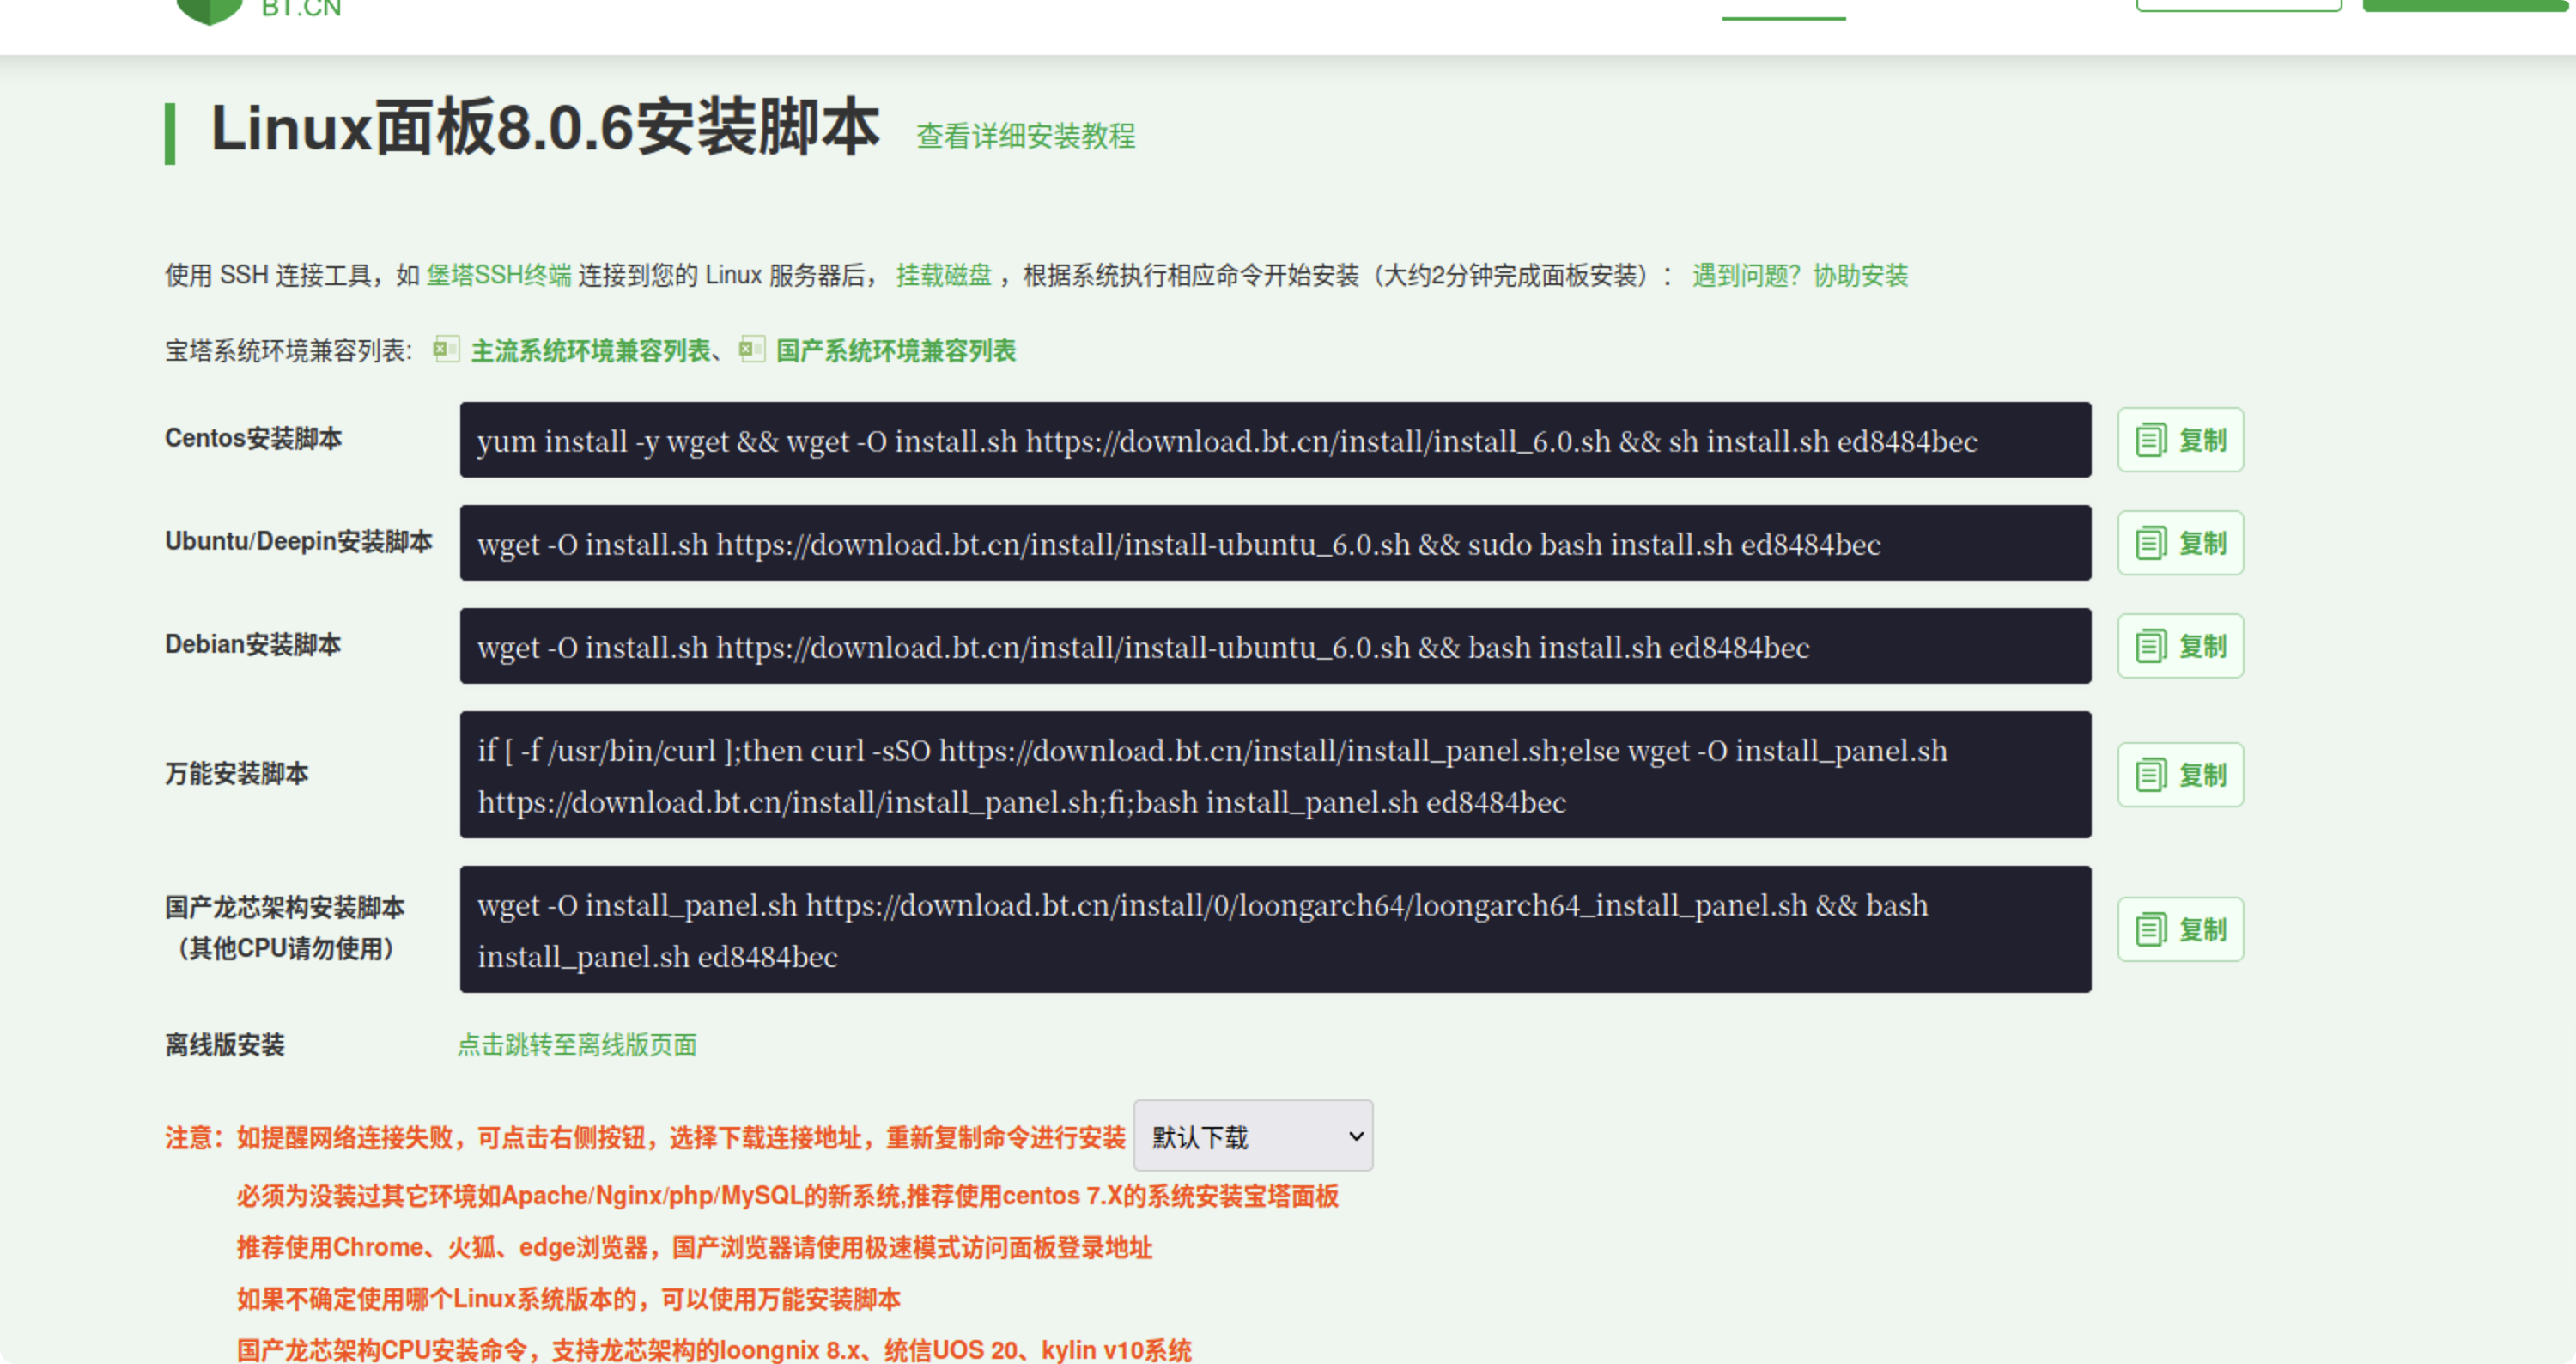Click the Centos command code box
The height and width of the screenshot is (1364, 2576).
[x=1275, y=440]
